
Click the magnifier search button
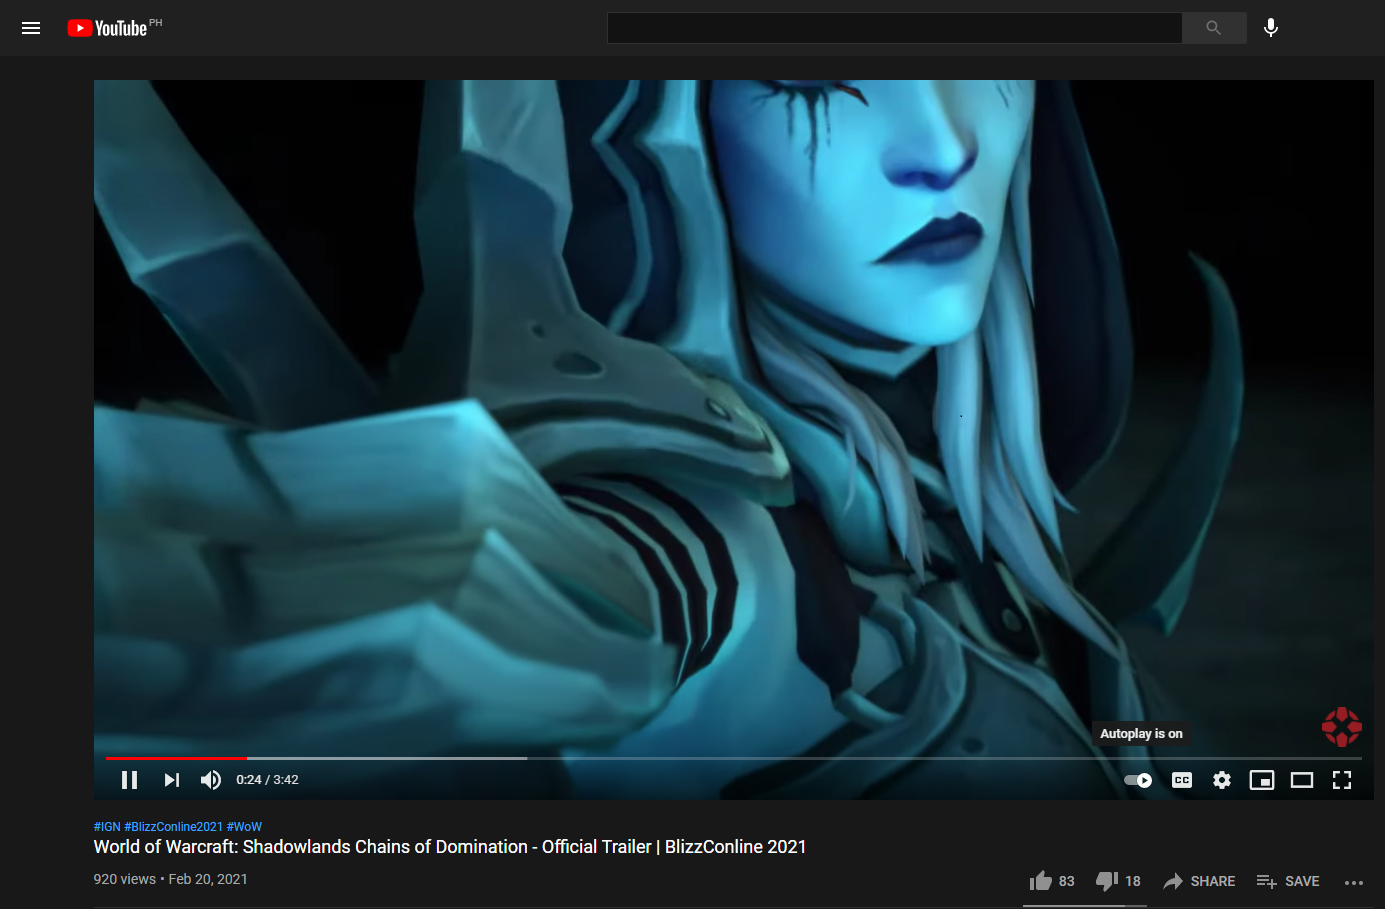(x=1214, y=28)
